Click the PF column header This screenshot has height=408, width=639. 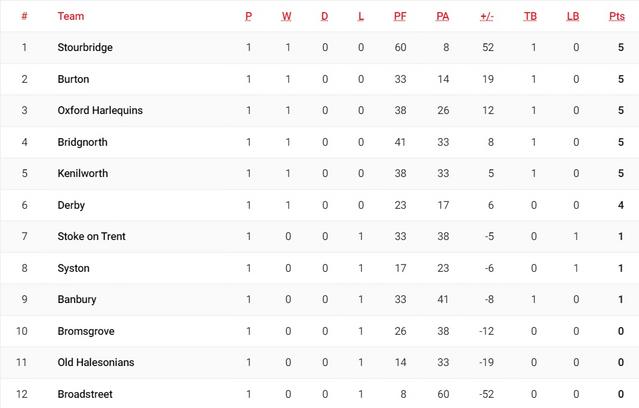pos(400,16)
